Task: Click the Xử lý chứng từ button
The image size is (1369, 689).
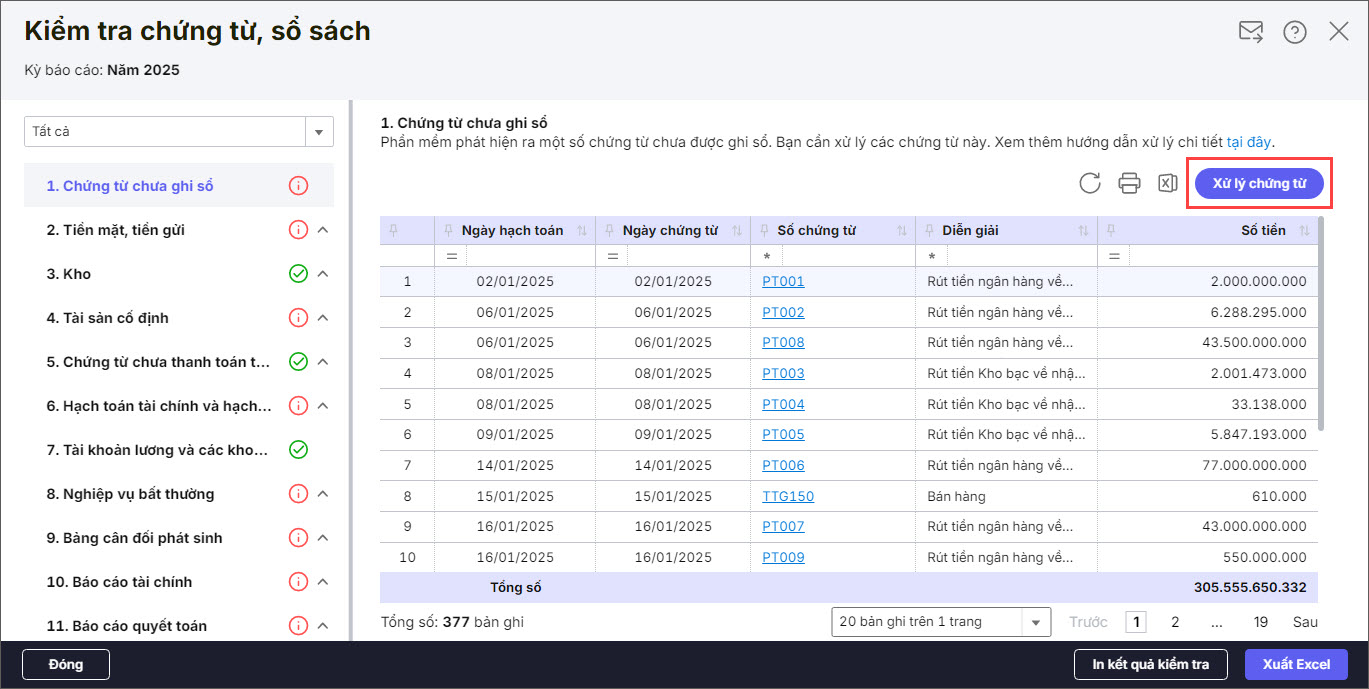Action: click(x=1259, y=184)
